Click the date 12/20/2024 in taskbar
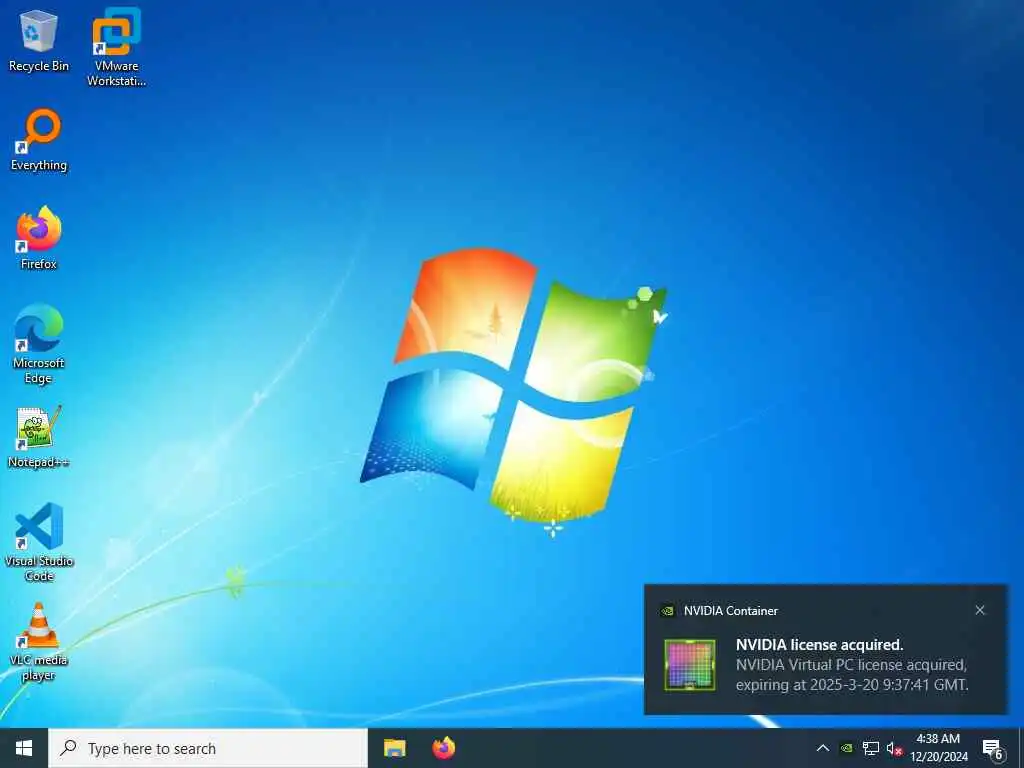Viewport: 1024px width, 768px height. tap(939, 757)
